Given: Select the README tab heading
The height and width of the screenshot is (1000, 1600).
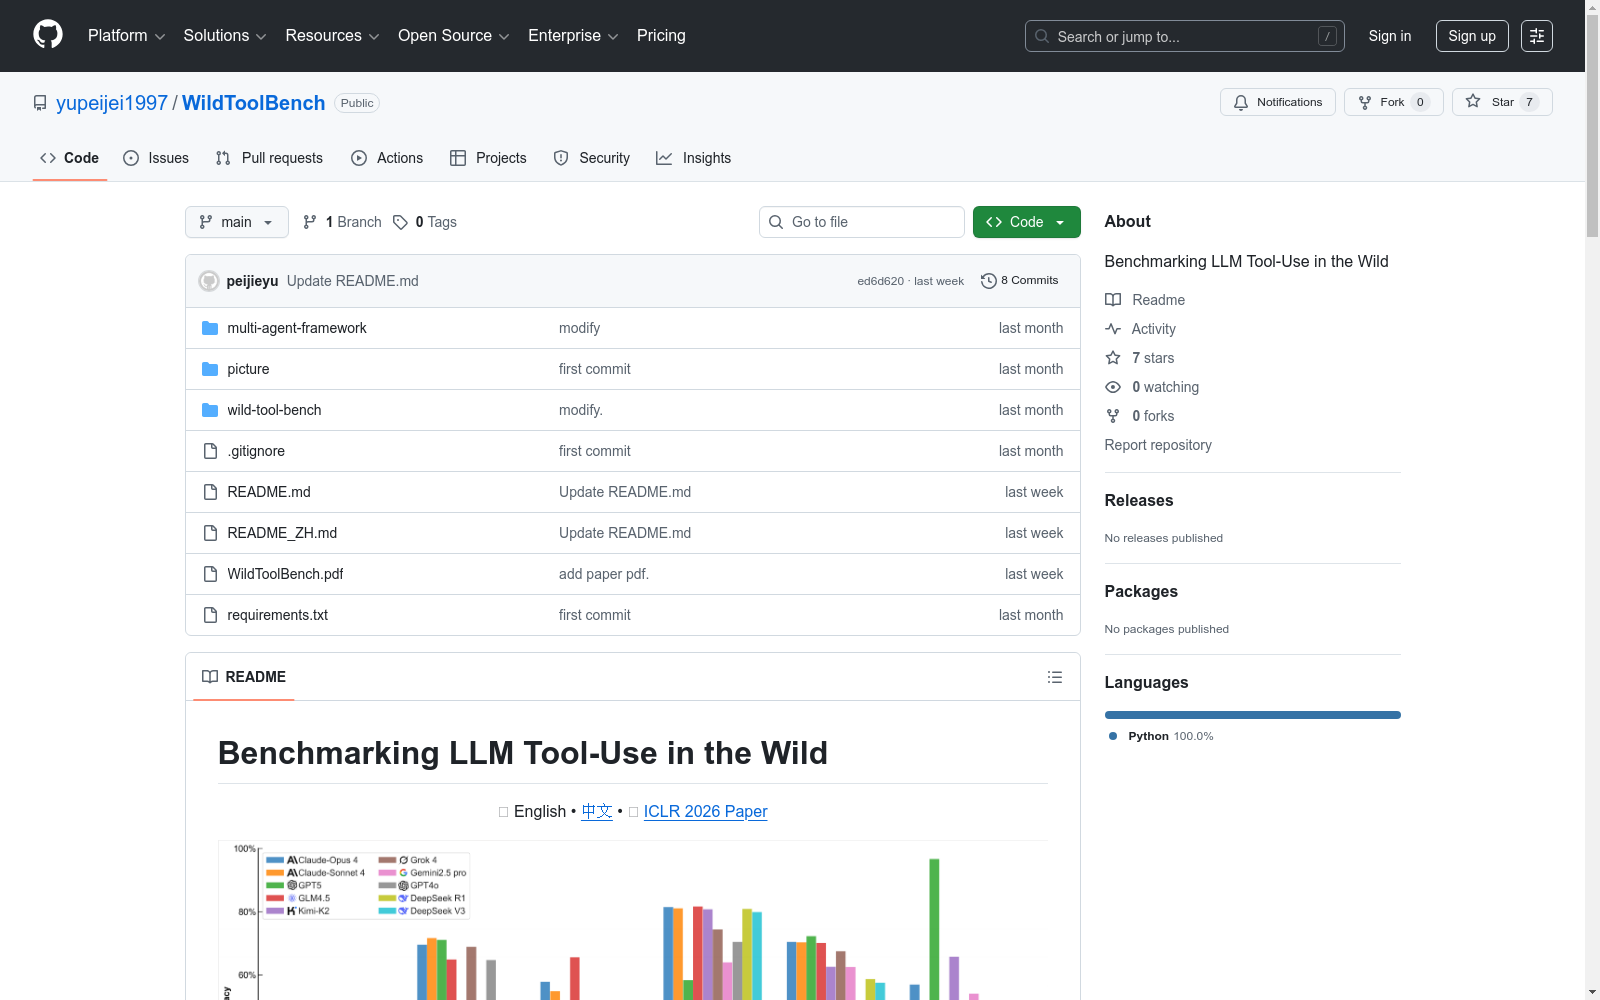Looking at the screenshot, I should pyautogui.click(x=244, y=677).
